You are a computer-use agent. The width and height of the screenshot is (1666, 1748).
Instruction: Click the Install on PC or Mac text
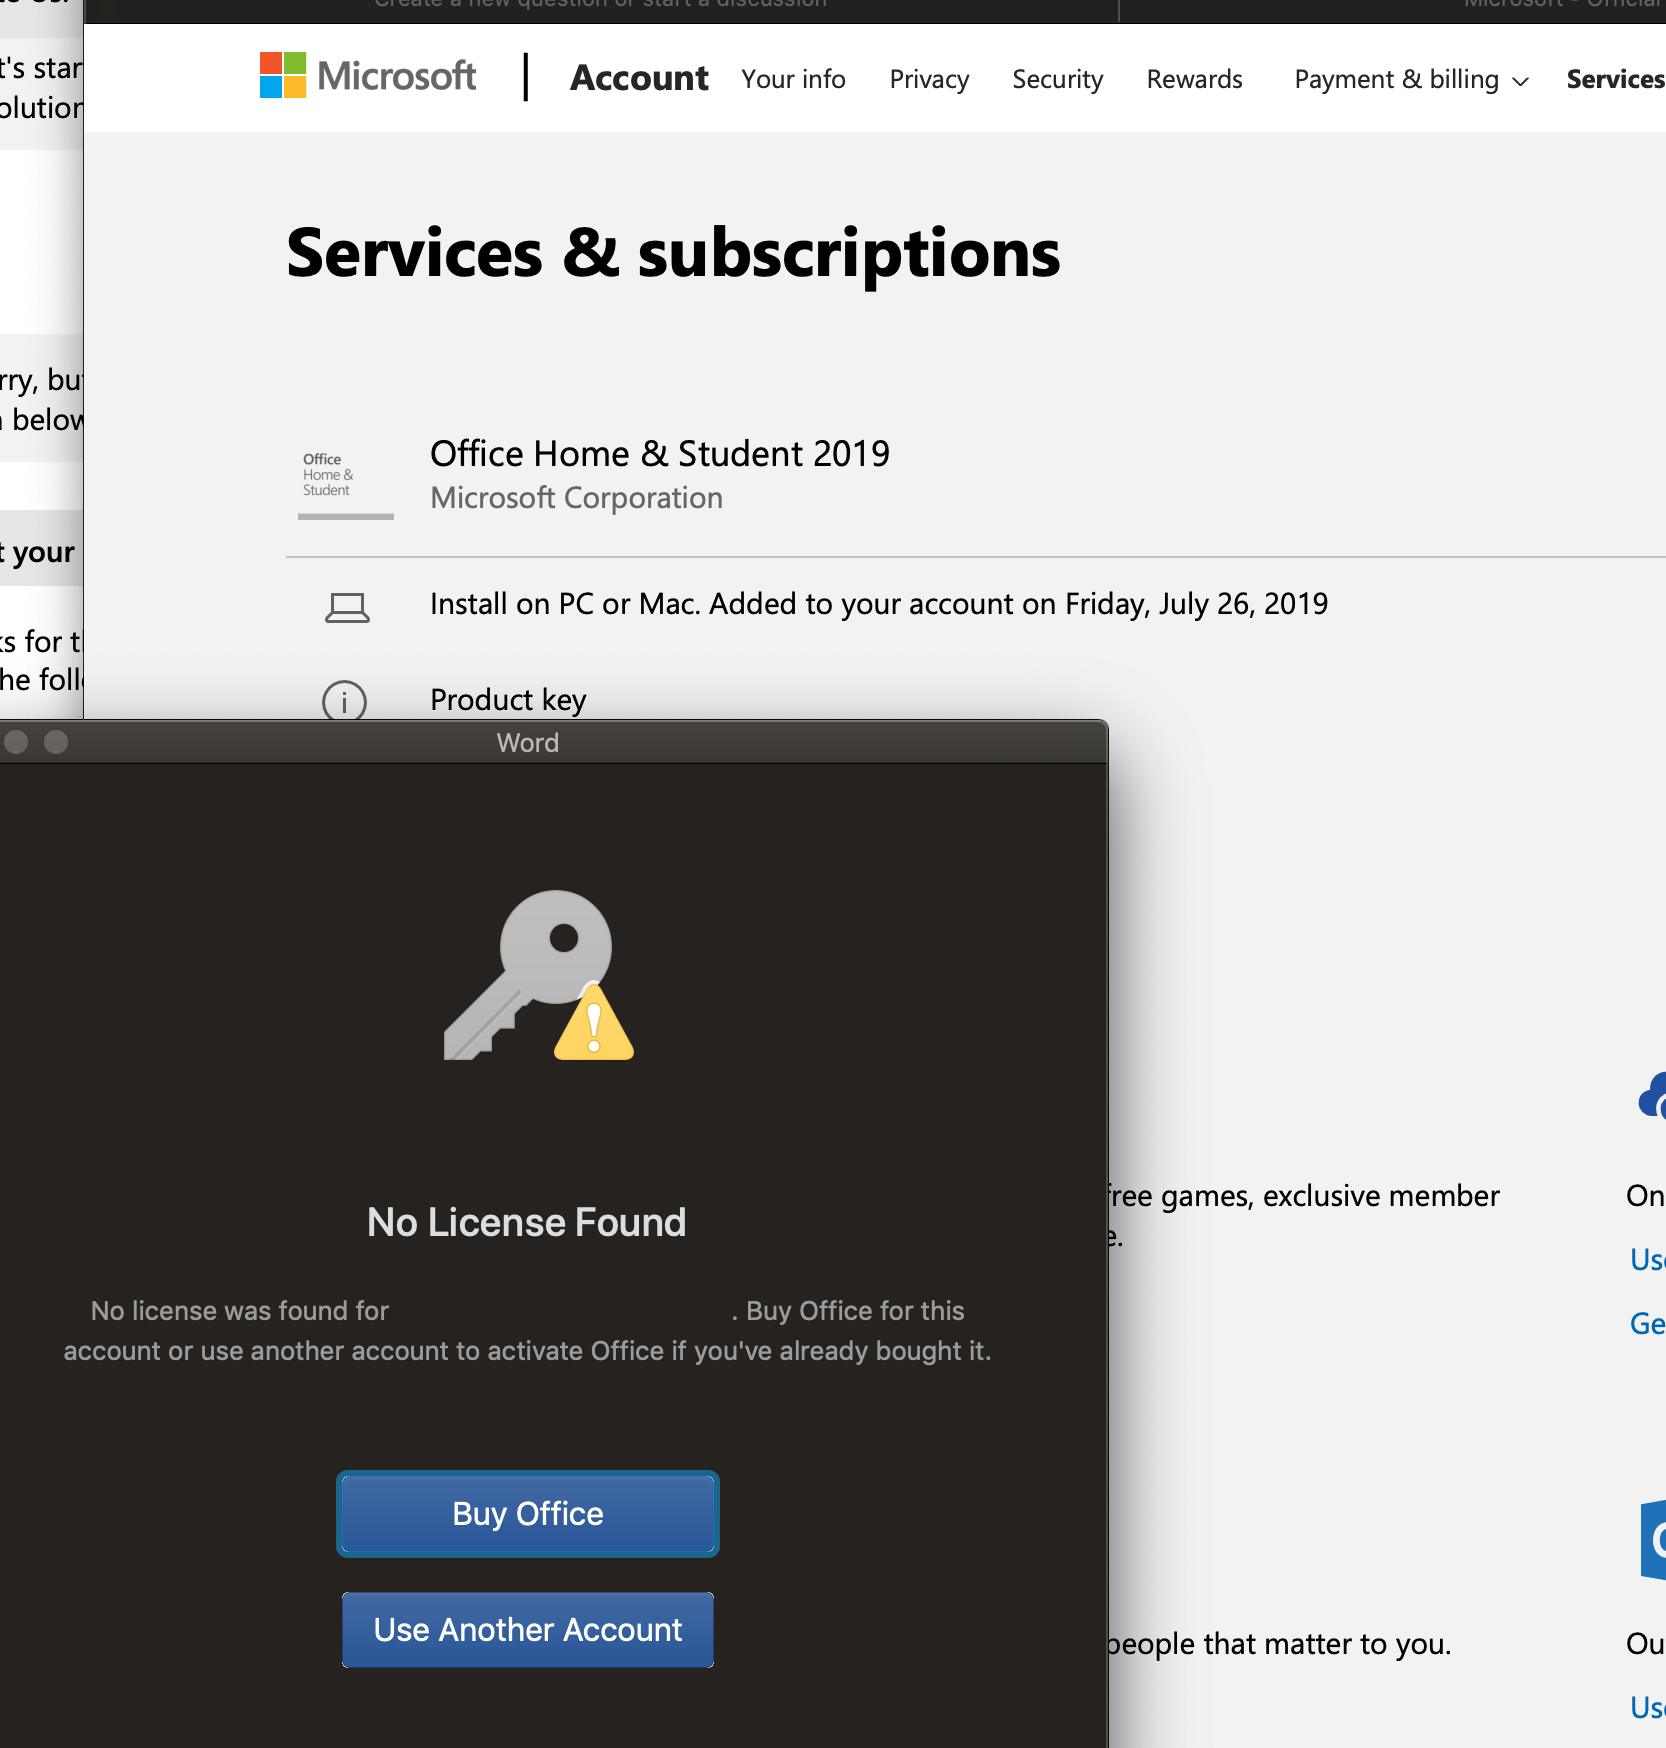pyautogui.click(x=879, y=604)
